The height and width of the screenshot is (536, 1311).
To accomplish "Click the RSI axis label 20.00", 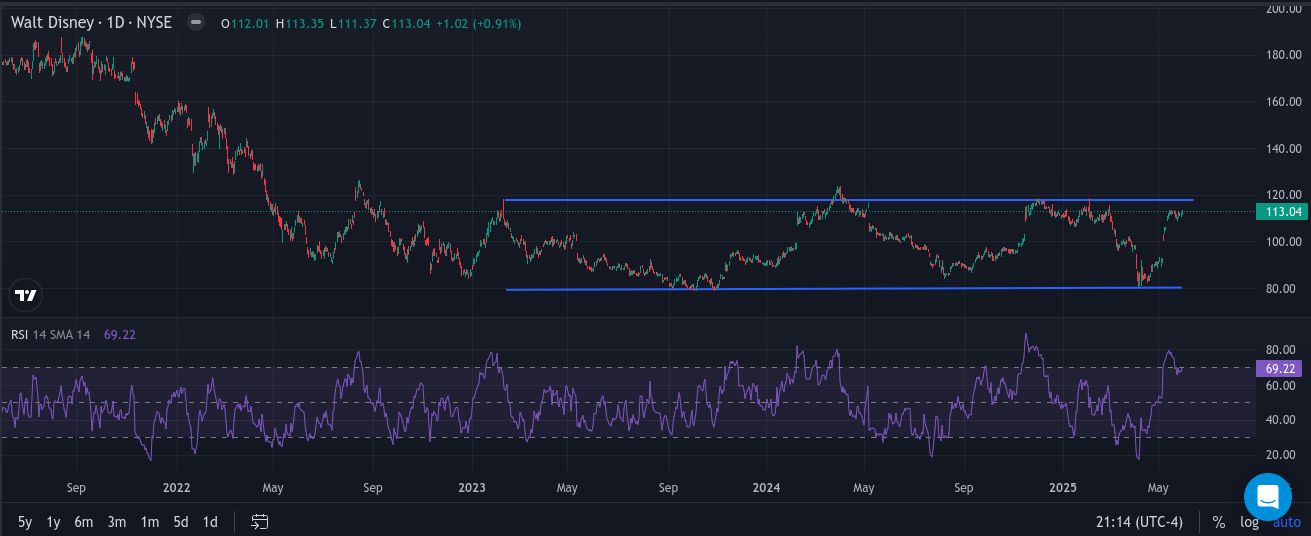I will tap(1280, 455).
